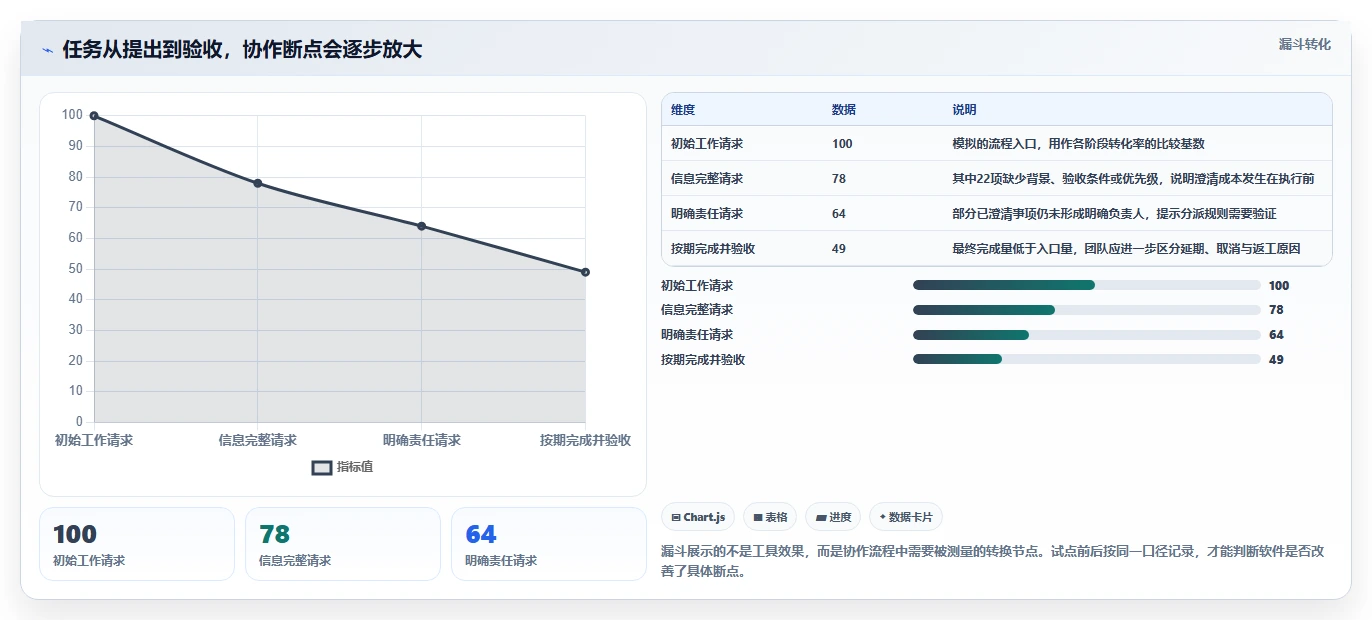The height and width of the screenshot is (620, 1372).
Task: Click the 初始工作请求 x-axis label
Action: point(94,440)
